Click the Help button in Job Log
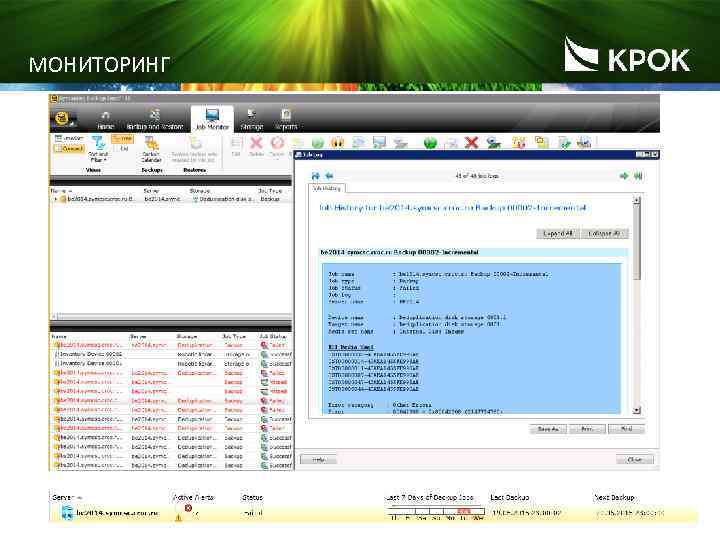Screen dimensions: 720x540 coord(318,459)
